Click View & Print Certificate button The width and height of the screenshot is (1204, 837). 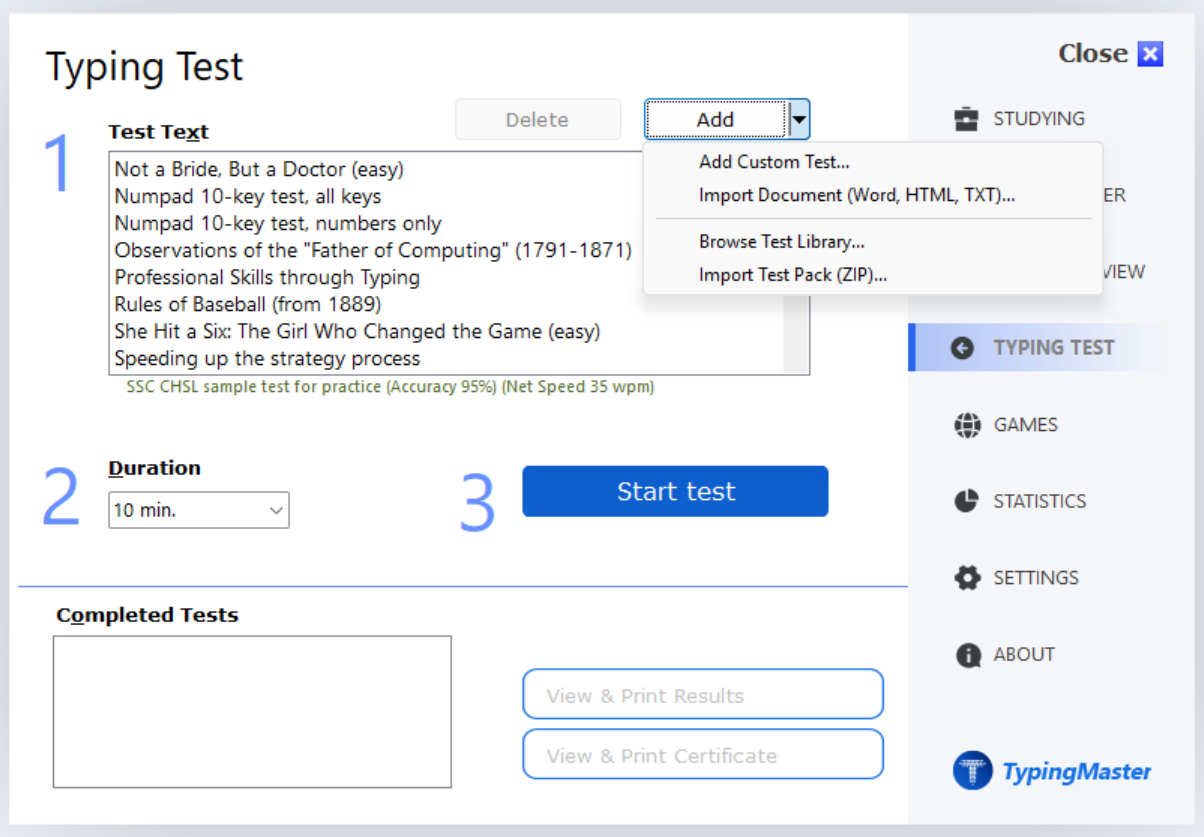pos(703,755)
